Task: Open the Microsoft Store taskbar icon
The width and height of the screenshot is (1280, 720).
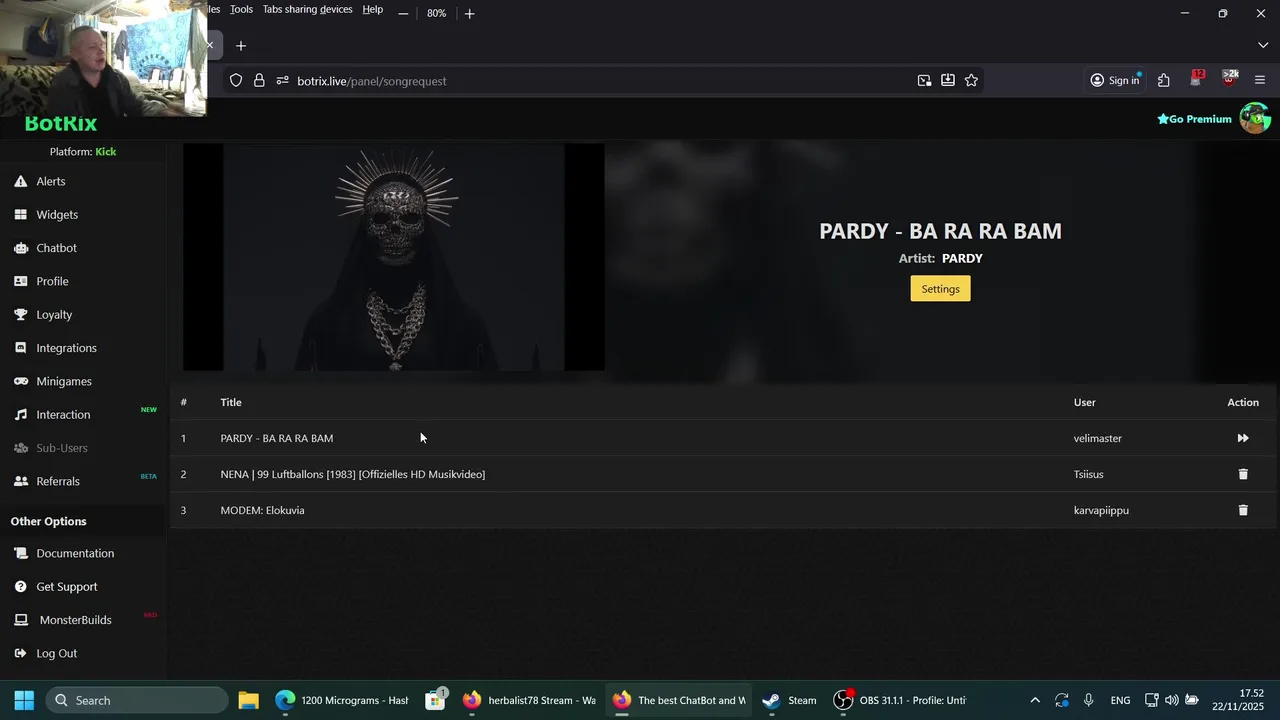Action: pyautogui.click(x=435, y=700)
